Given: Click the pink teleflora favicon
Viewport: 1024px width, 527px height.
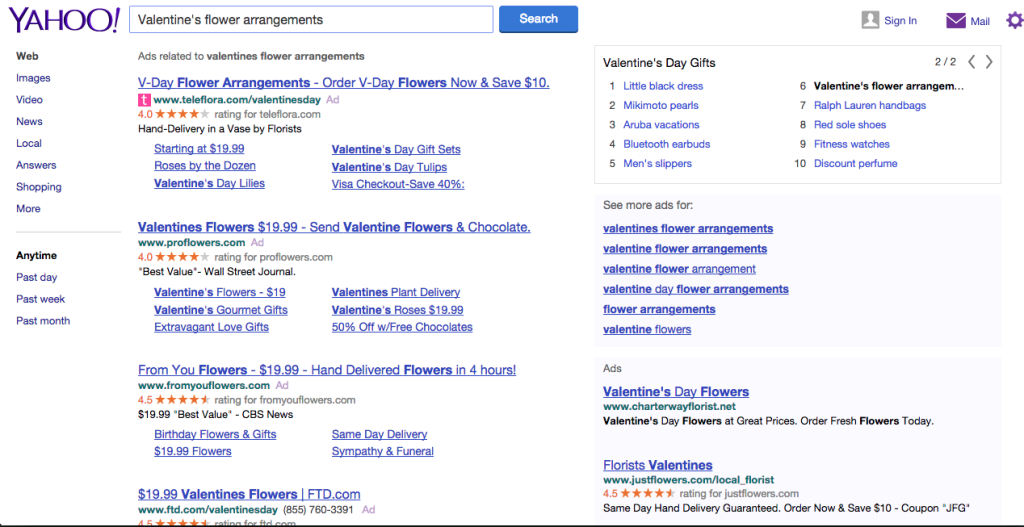Looking at the screenshot, I should 144,100.
